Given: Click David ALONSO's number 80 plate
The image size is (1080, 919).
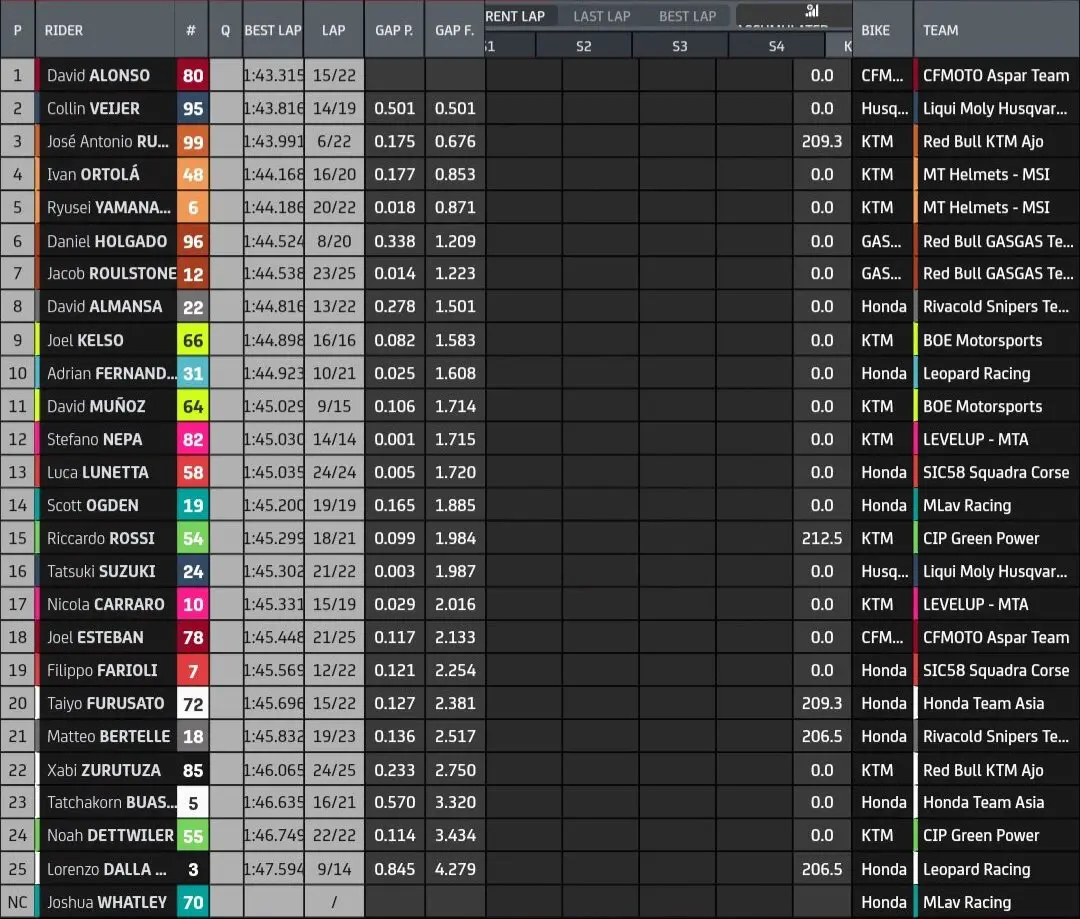Looking at the screenshot, I should (192, 75).
